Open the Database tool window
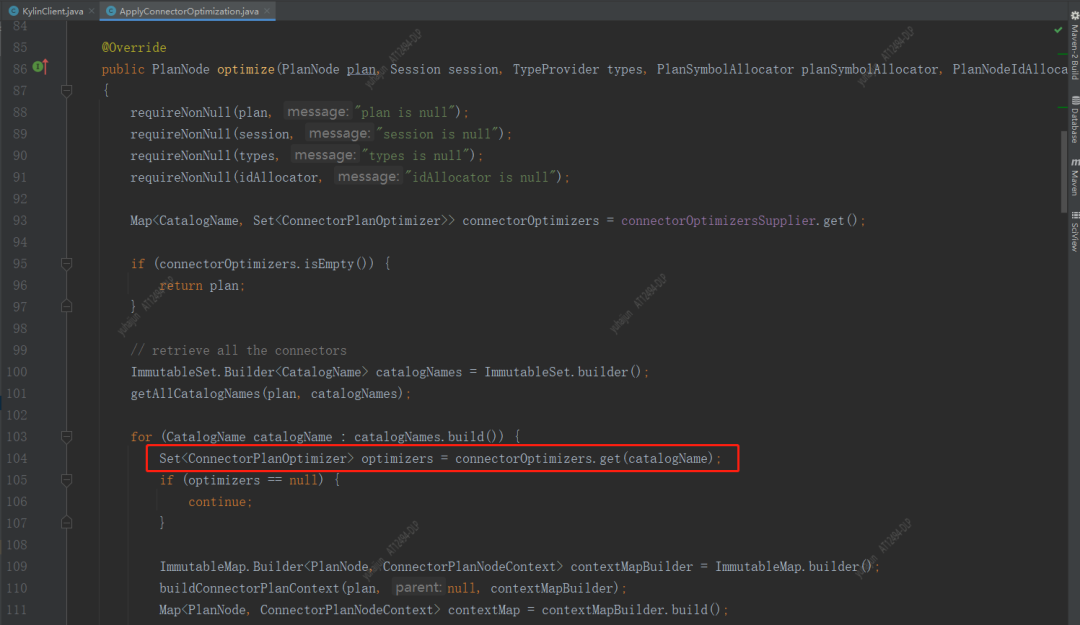Image resolution: width=1080 pixels, height=625 pixels. point(1073,120)
